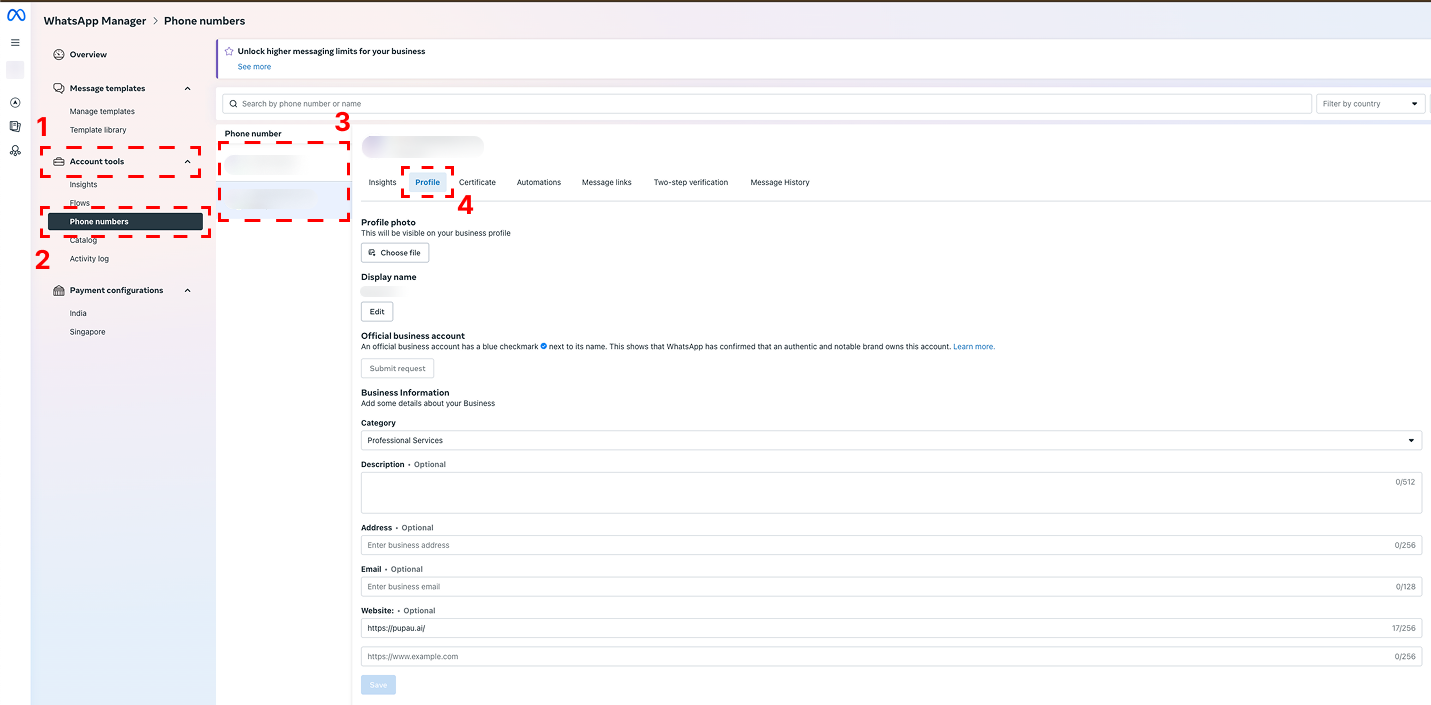The height and width of the screenshot is (705, 1431).
Task: Open Insights under Account tools
Action: click(x=84, y=185)
